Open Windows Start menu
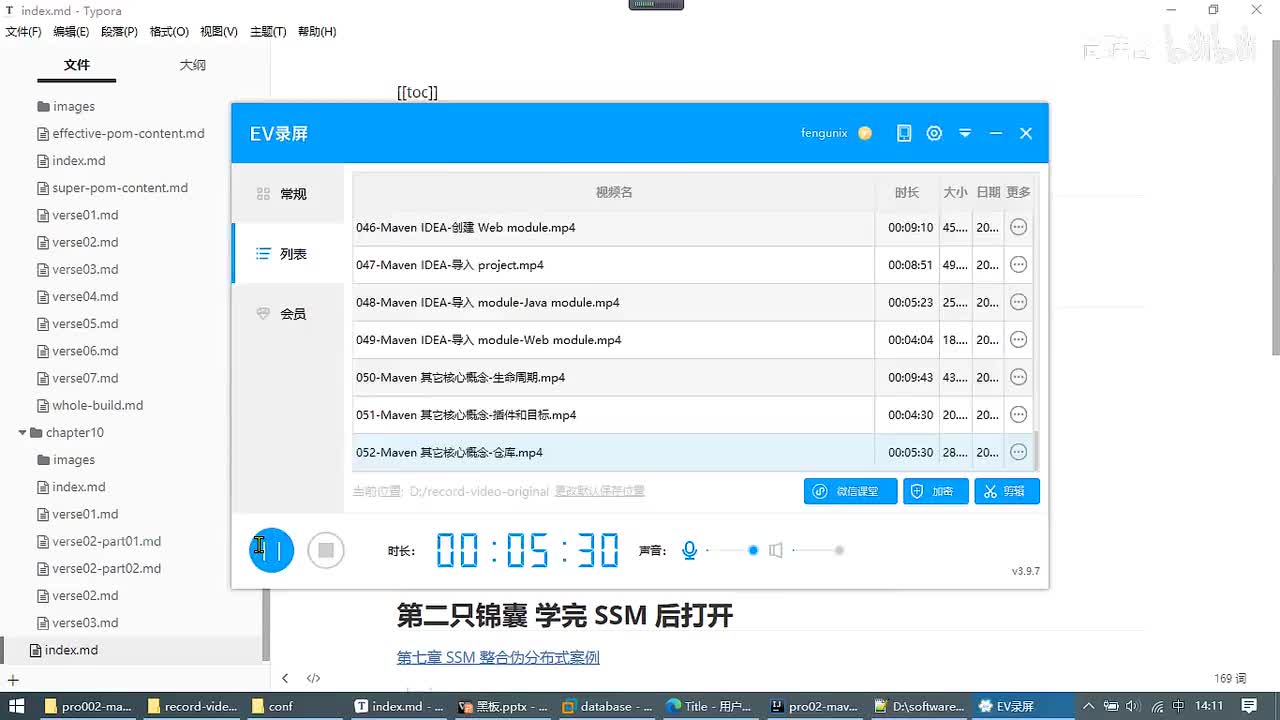This screenshot has width=1280, height=720. 16,706
